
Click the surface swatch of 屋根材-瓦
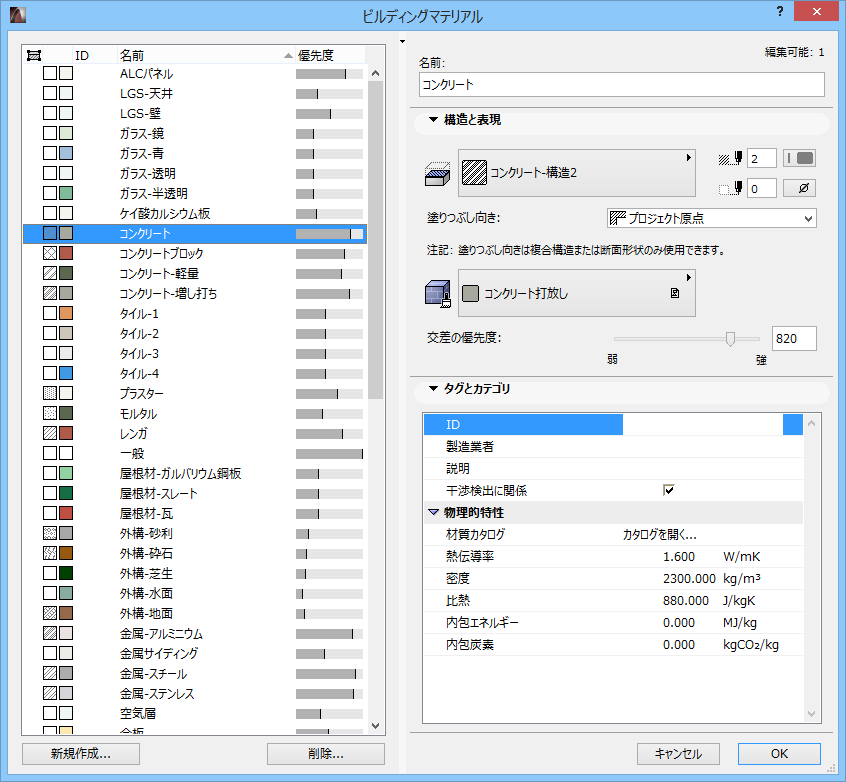coord(66,513)
